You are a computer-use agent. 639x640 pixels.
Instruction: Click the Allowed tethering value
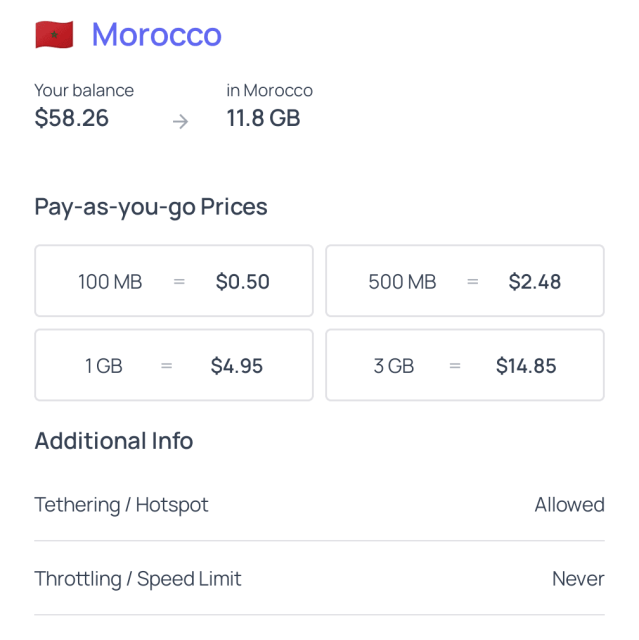[x=569, y=505]
